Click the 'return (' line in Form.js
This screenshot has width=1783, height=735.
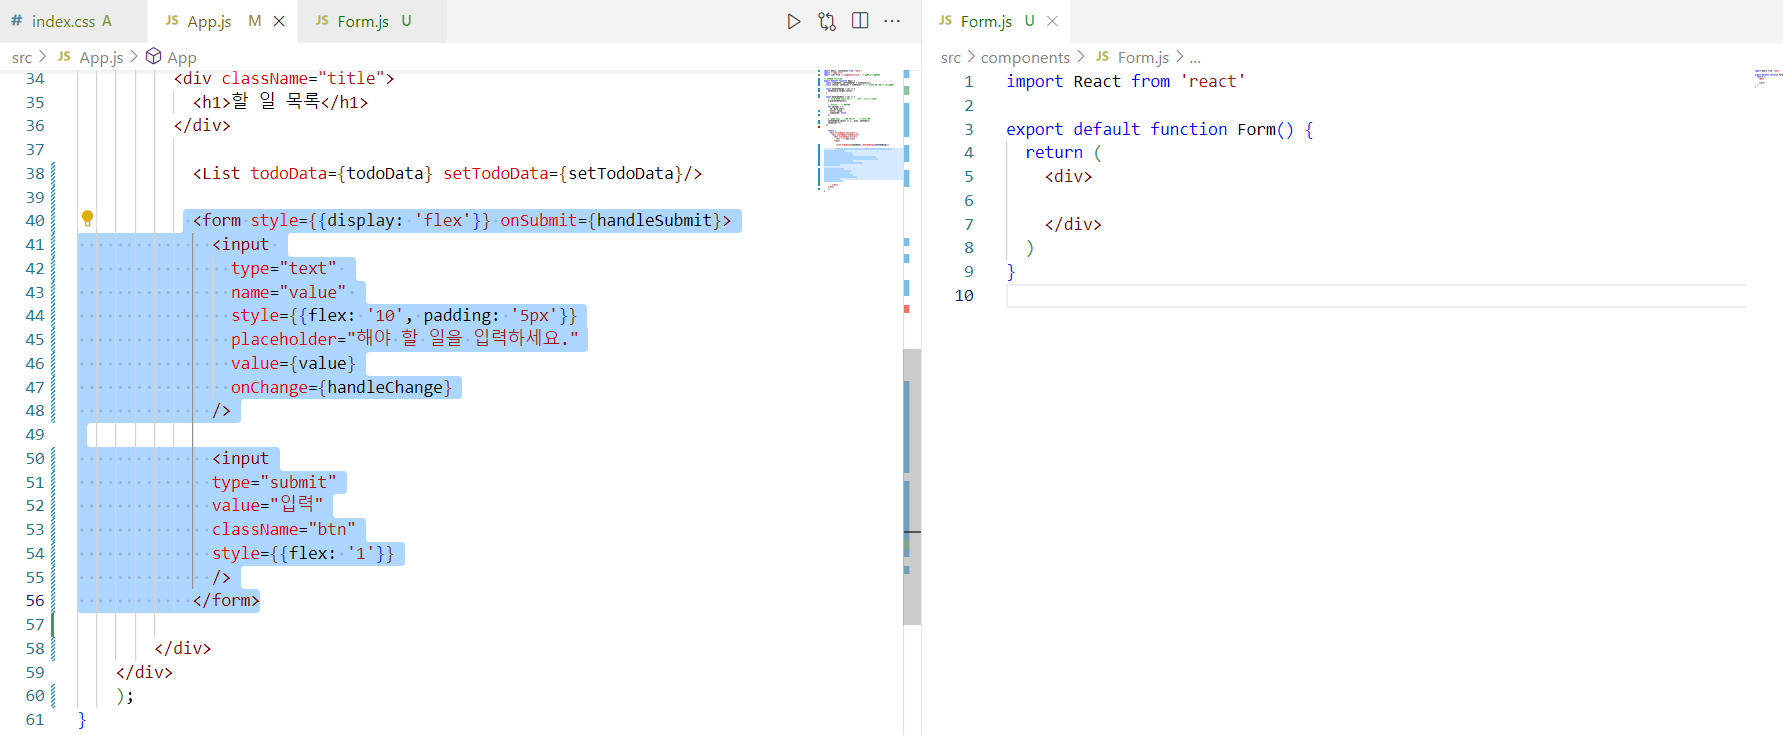(1064, 152)
